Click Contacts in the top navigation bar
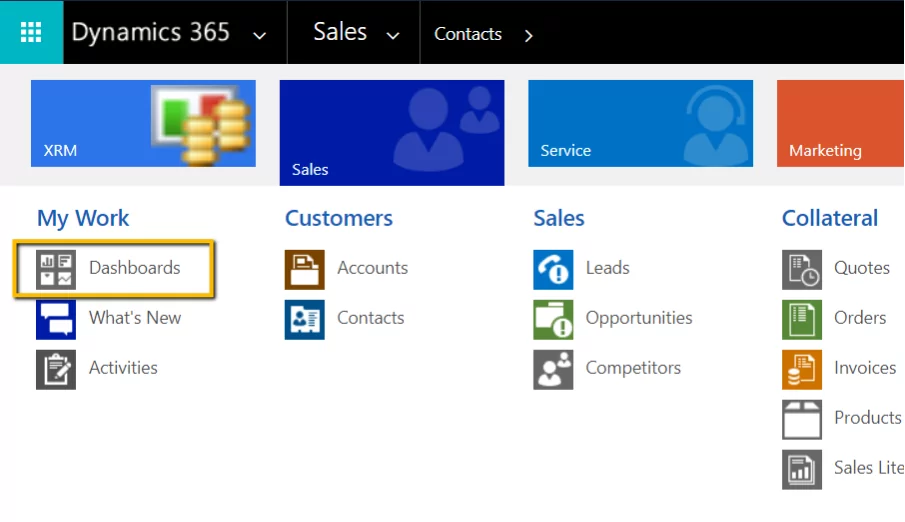The image size is (905, 522). click(x=468, y=34)
